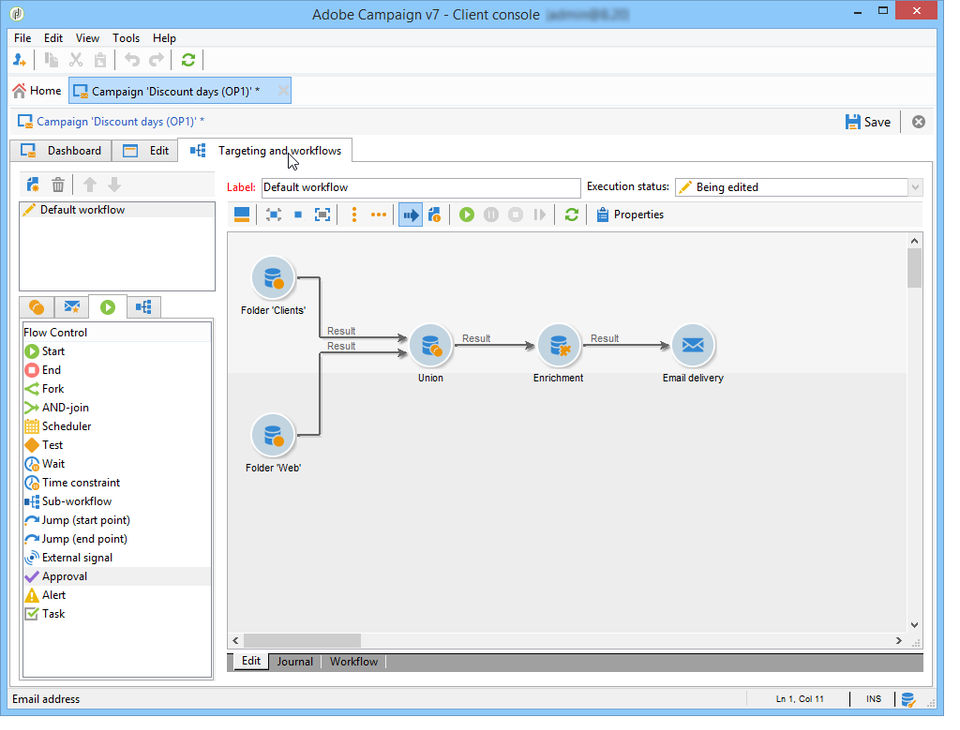Toggle the highlighted arrow display icon

[410, 215]
